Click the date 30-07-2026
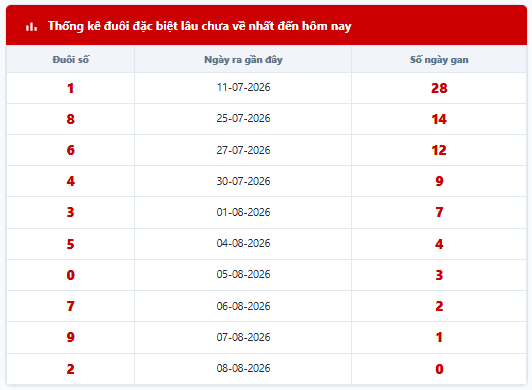Image resolution: width=532 pixels, height=390 pixels. coord(243,181)
